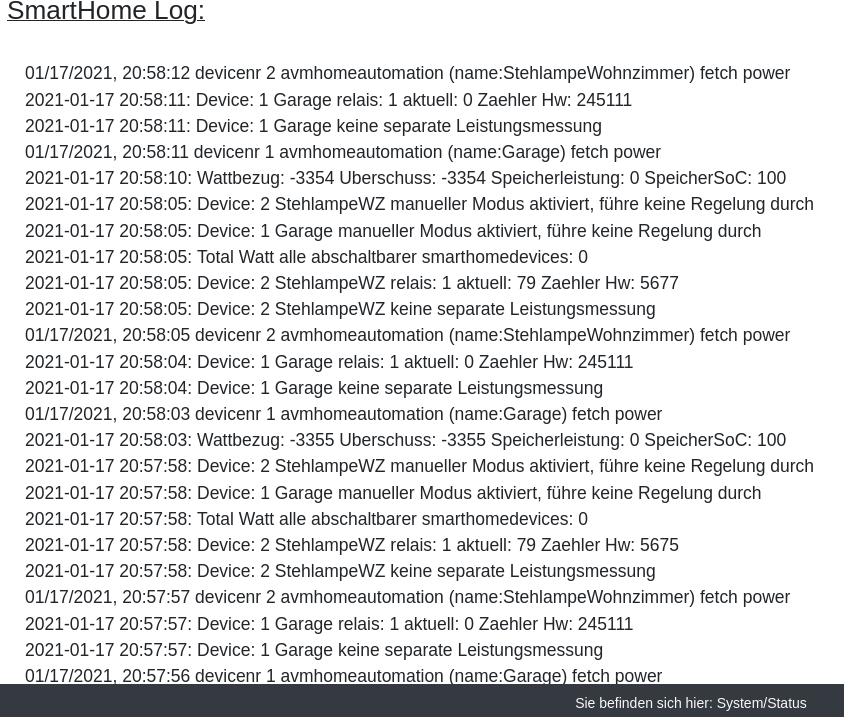
Task: Click the 20:57:58 Total Watt log line
Action: (x=306, y=519)
